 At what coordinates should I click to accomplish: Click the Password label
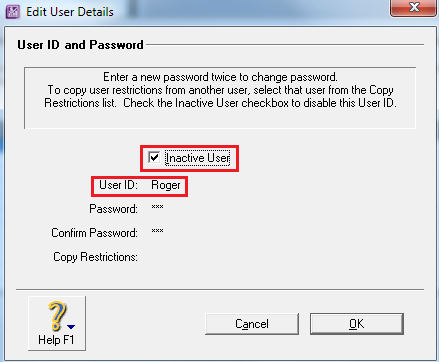[x=113, y=209]
